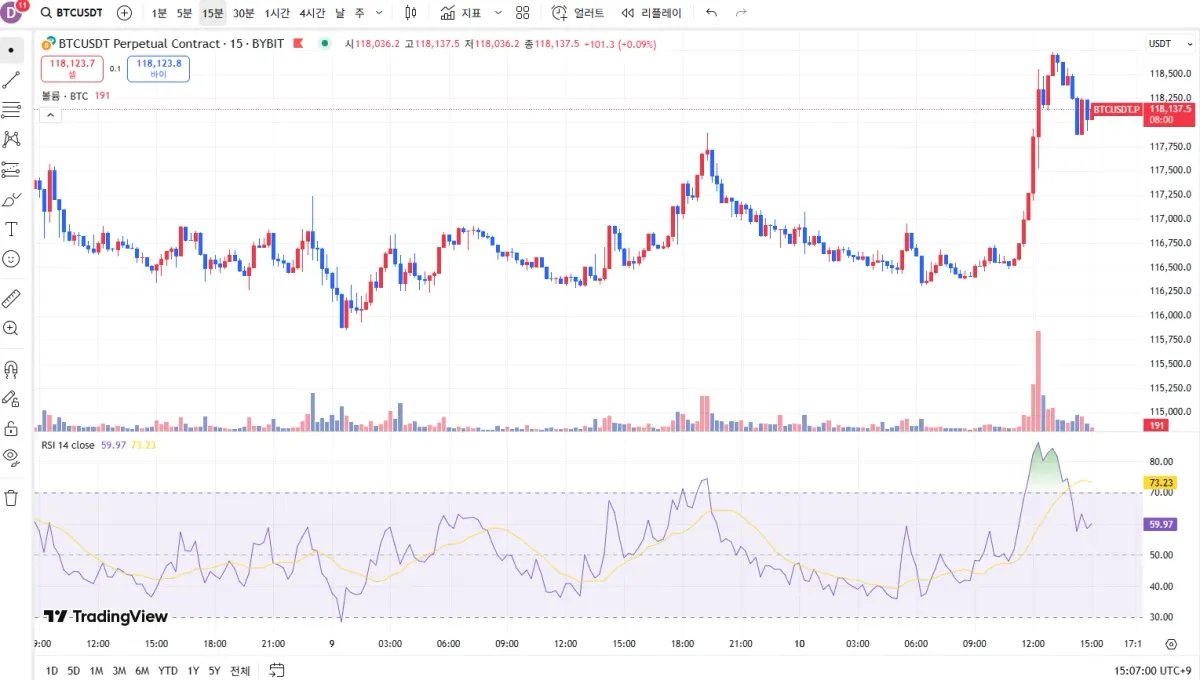The image size is (1200, 680).
Task: Collapse the indicator legend chevron
Action: [x=50, y=115]
